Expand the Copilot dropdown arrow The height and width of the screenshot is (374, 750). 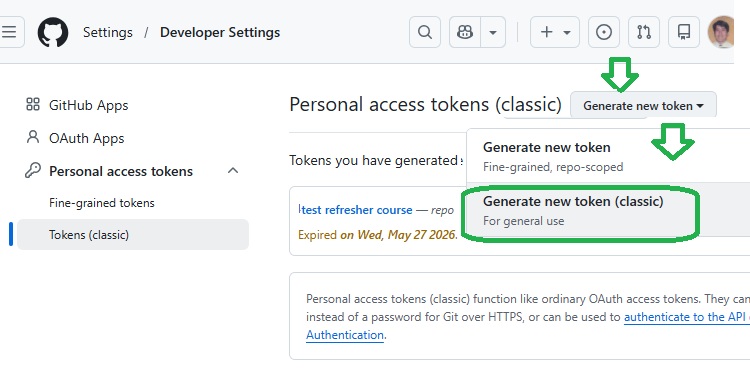(493, 32)
